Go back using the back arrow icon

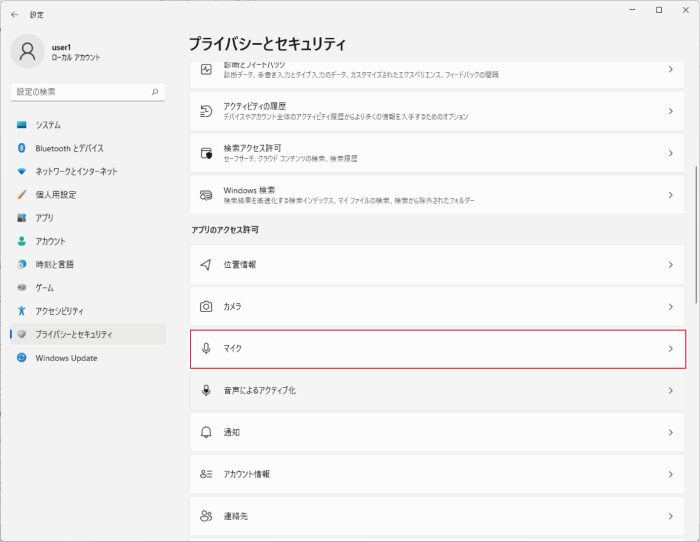[x=14, y=15]
